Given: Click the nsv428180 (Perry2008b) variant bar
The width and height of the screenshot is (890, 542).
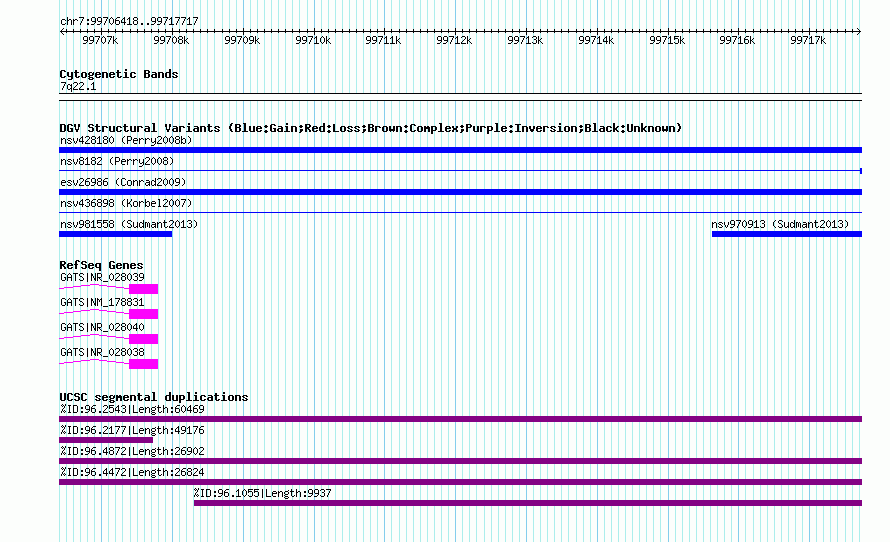Looking at the screenshot, I should [x=460, y=150].
